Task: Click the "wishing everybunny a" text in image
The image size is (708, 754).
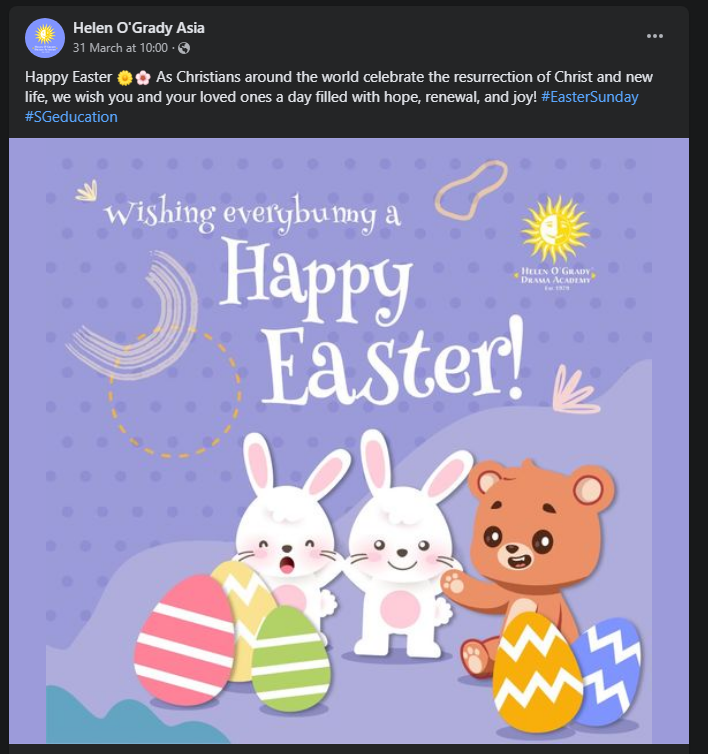Action: click(x=252, y=214)
